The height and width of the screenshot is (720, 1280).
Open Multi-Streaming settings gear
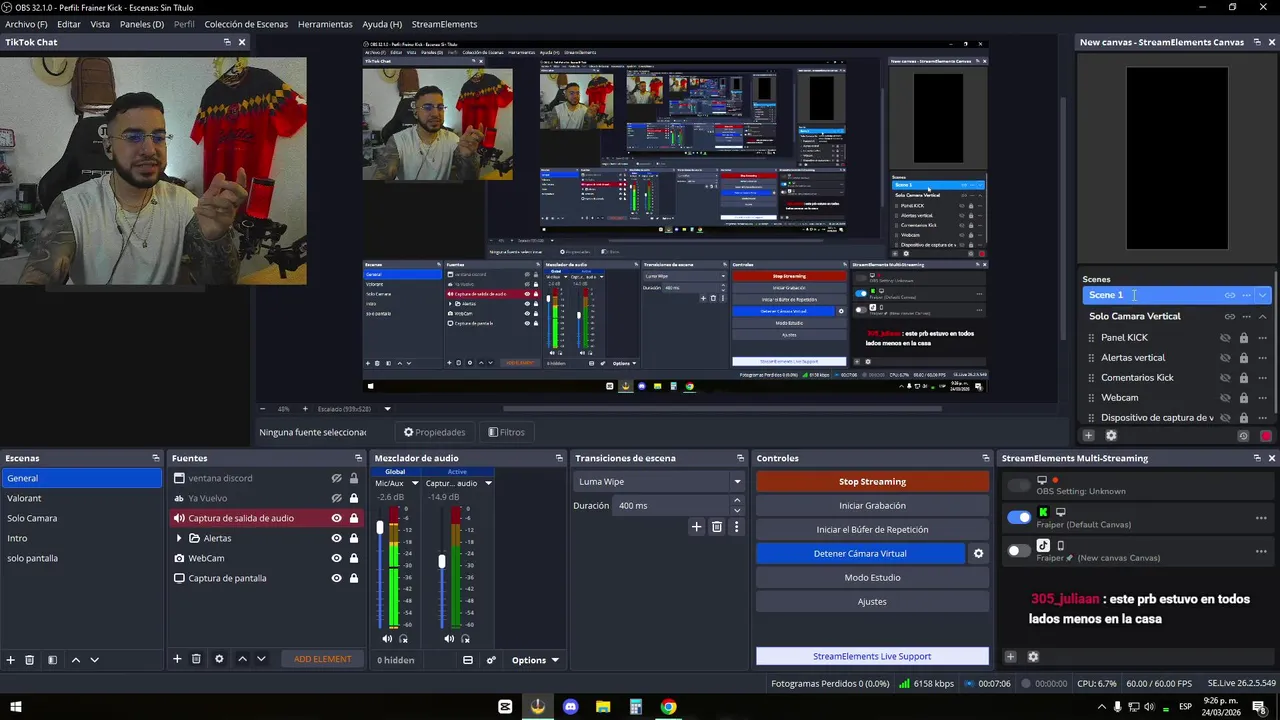point(1033,657)
